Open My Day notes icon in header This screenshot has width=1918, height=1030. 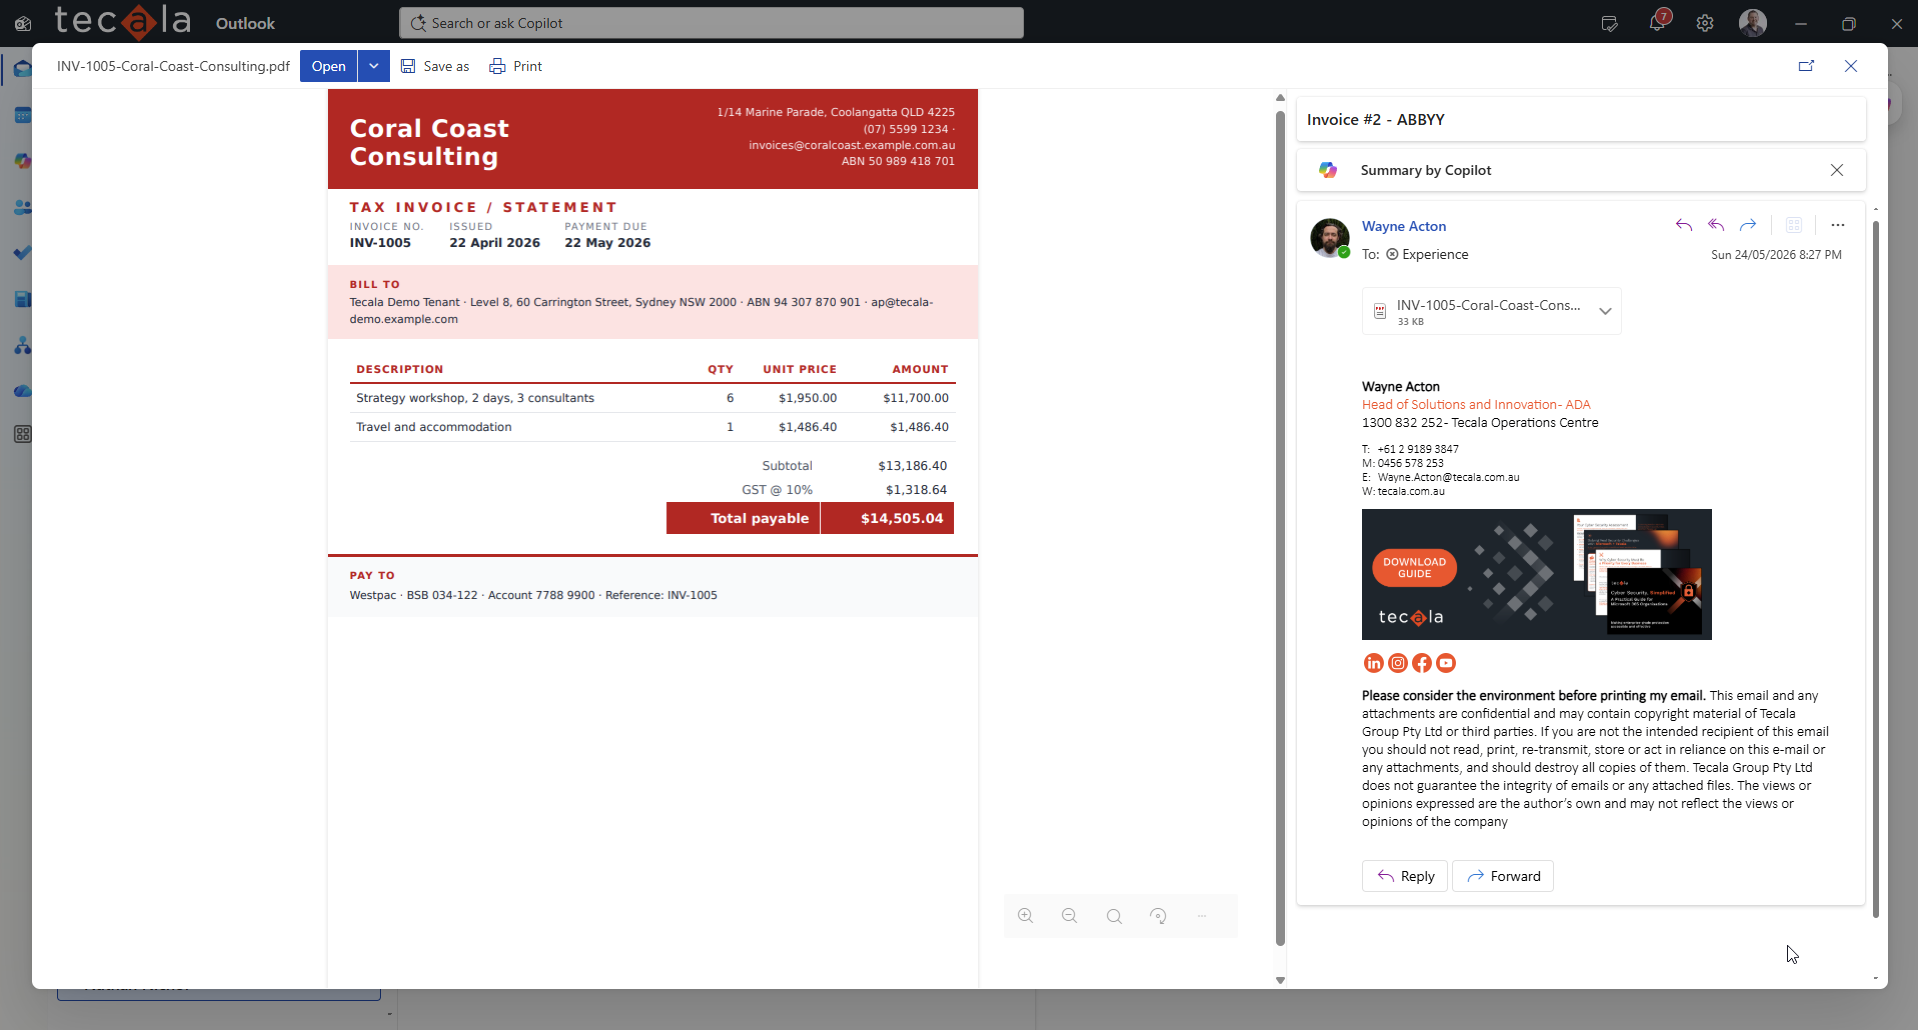point(1609,23)
